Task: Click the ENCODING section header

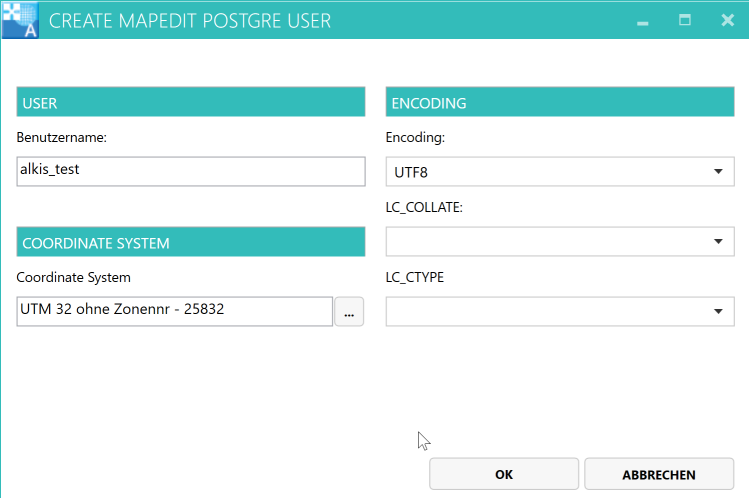Action: pyautogui.click(x=560, y=103)
